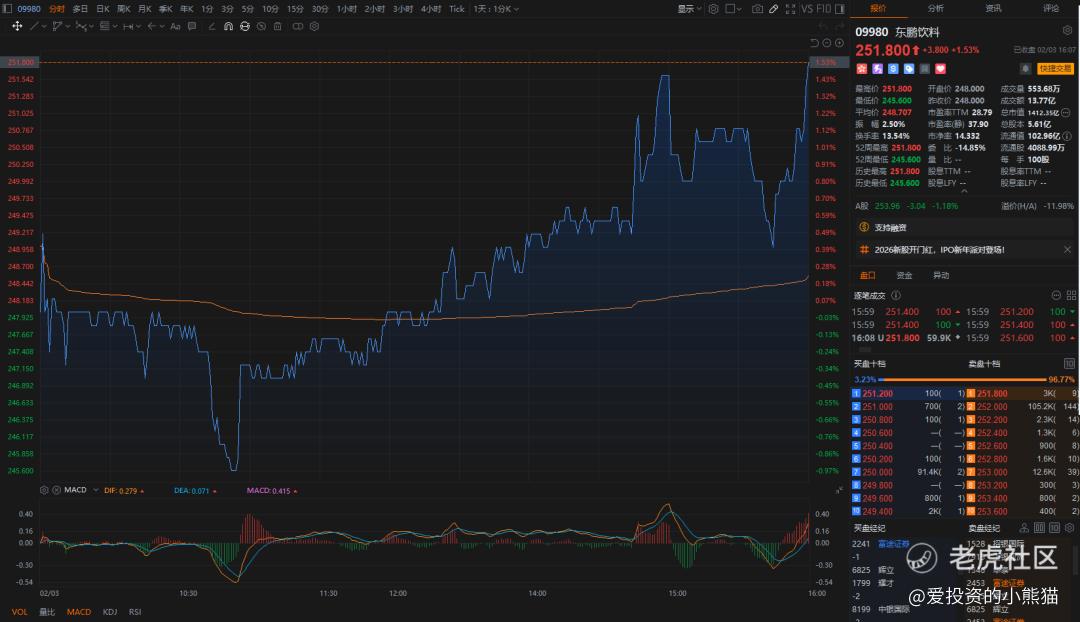Expand the 1天:1分K period dropdown

pyautogui.click(x=496, y=9)
